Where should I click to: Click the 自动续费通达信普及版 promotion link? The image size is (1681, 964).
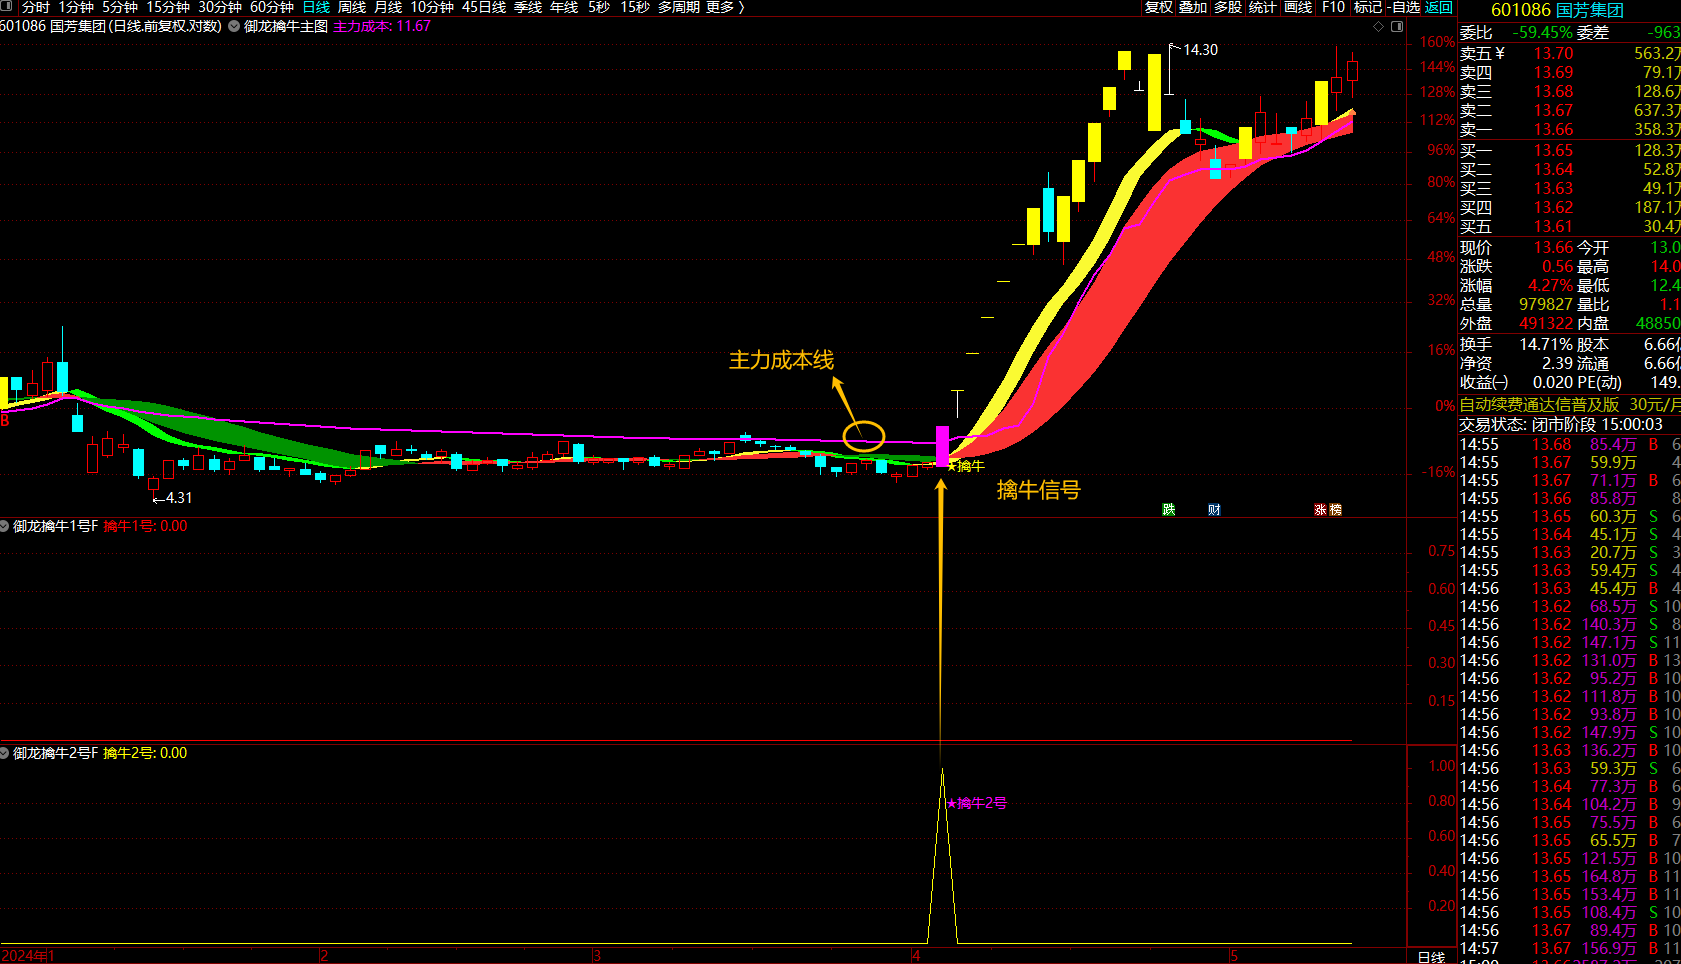[1539, 405]
